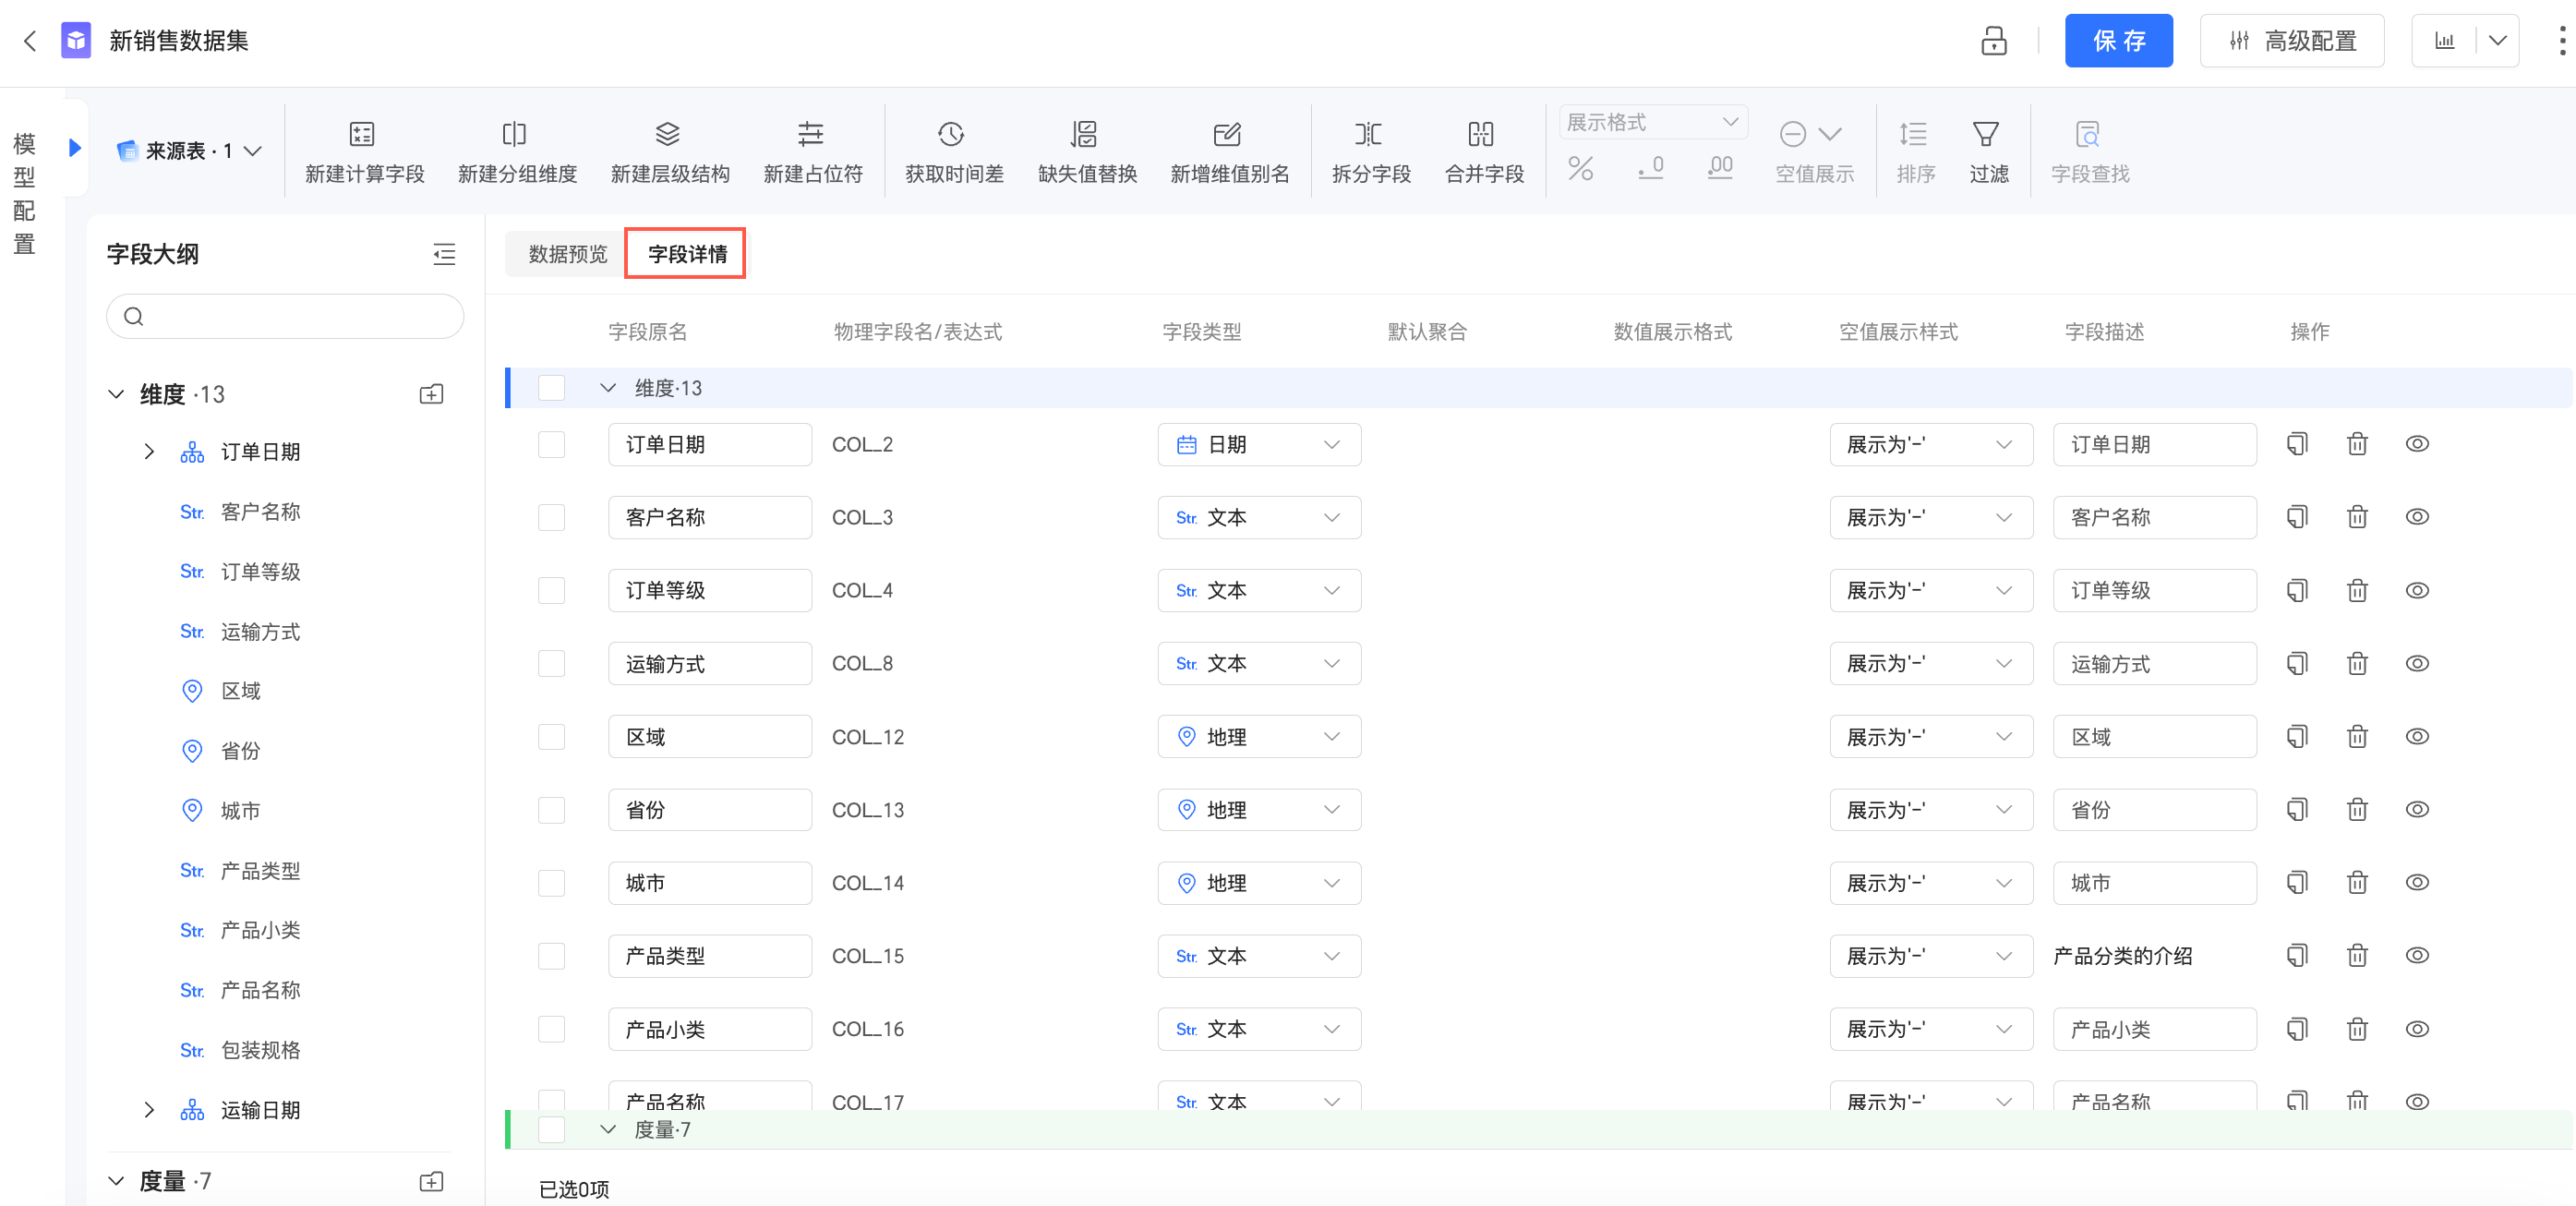
Task: Tick the checkbox for 客户名称 row
Action: (x=551, y=517)
